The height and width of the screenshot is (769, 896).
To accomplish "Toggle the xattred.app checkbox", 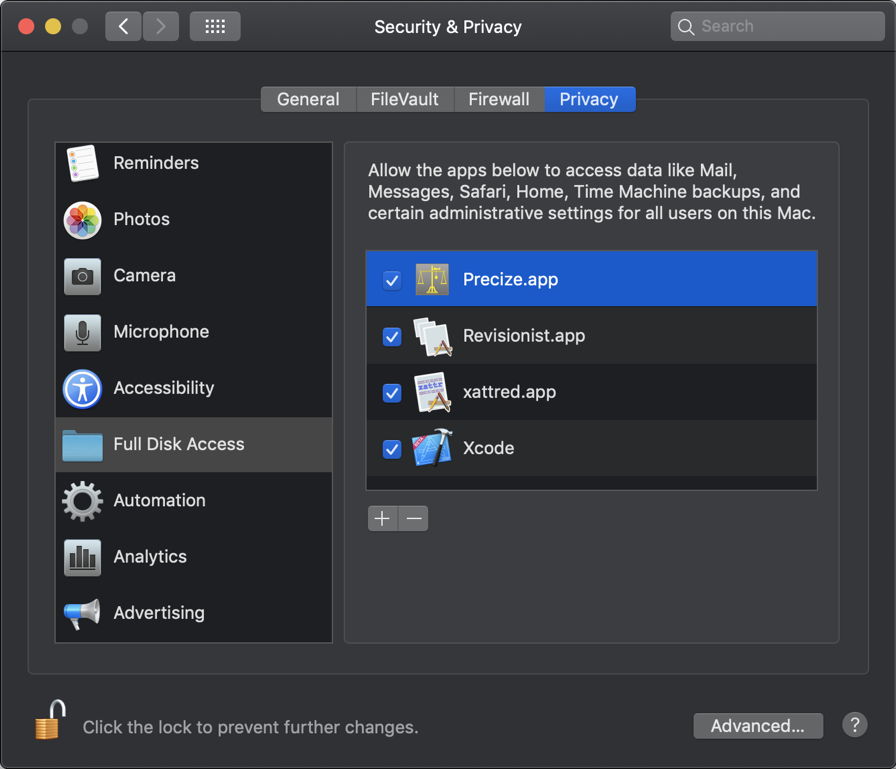I will tap(392, 392).
